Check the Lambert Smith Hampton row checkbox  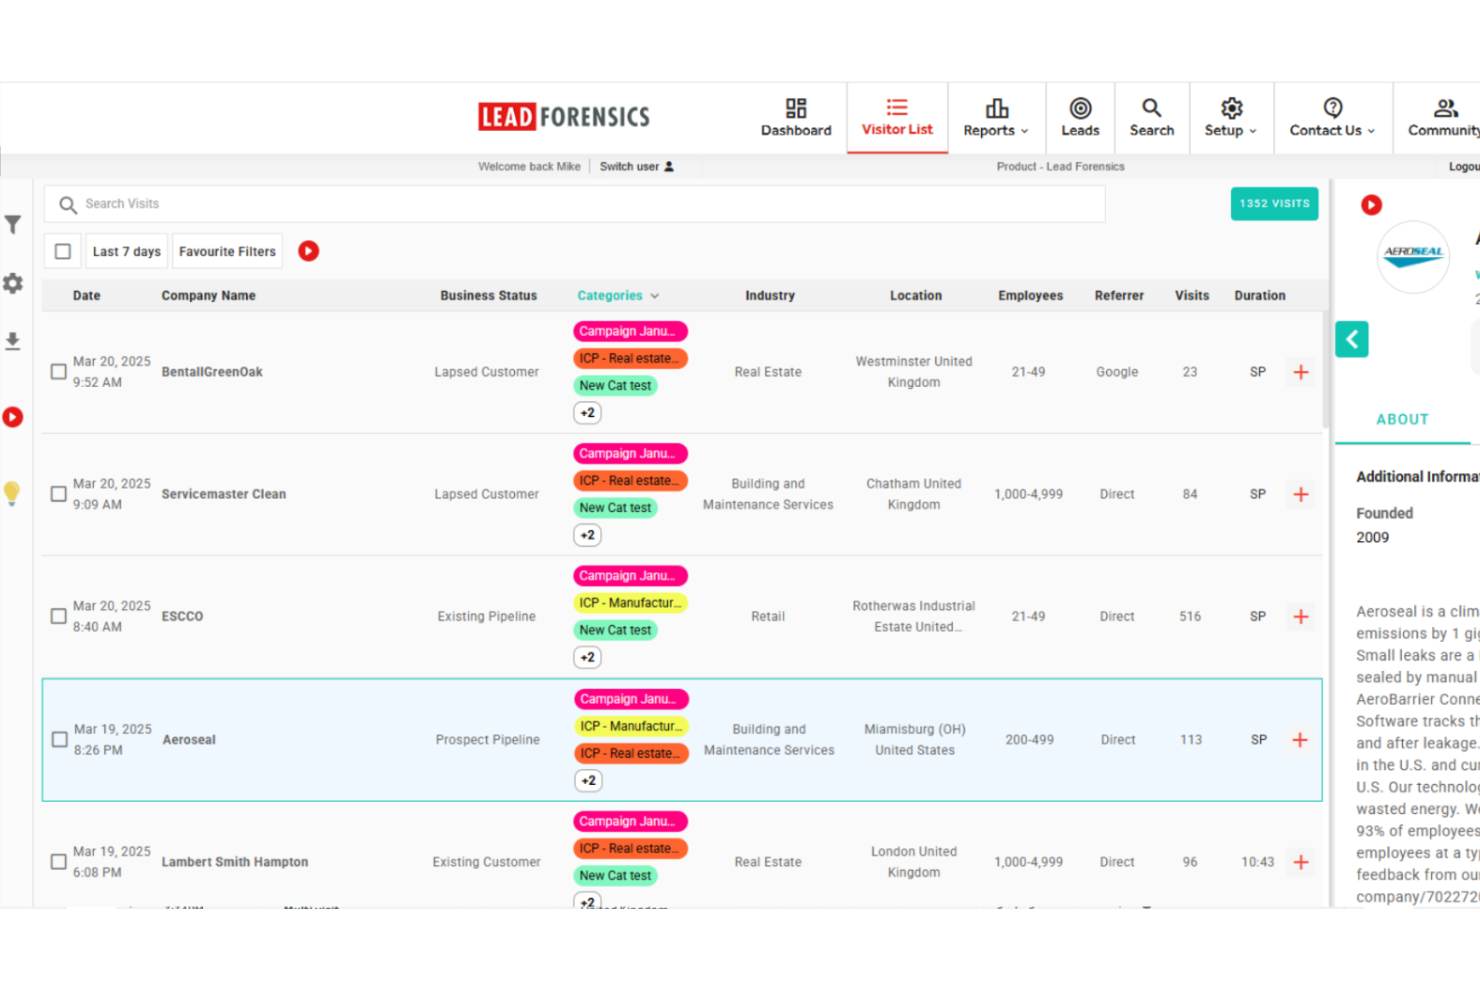coord(59,861)
